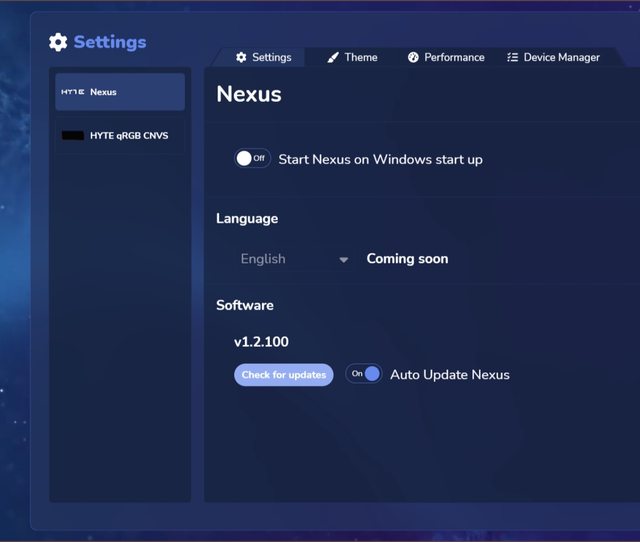
Task: Click the Auto Update Nexus label text
Action: point(449,375)
